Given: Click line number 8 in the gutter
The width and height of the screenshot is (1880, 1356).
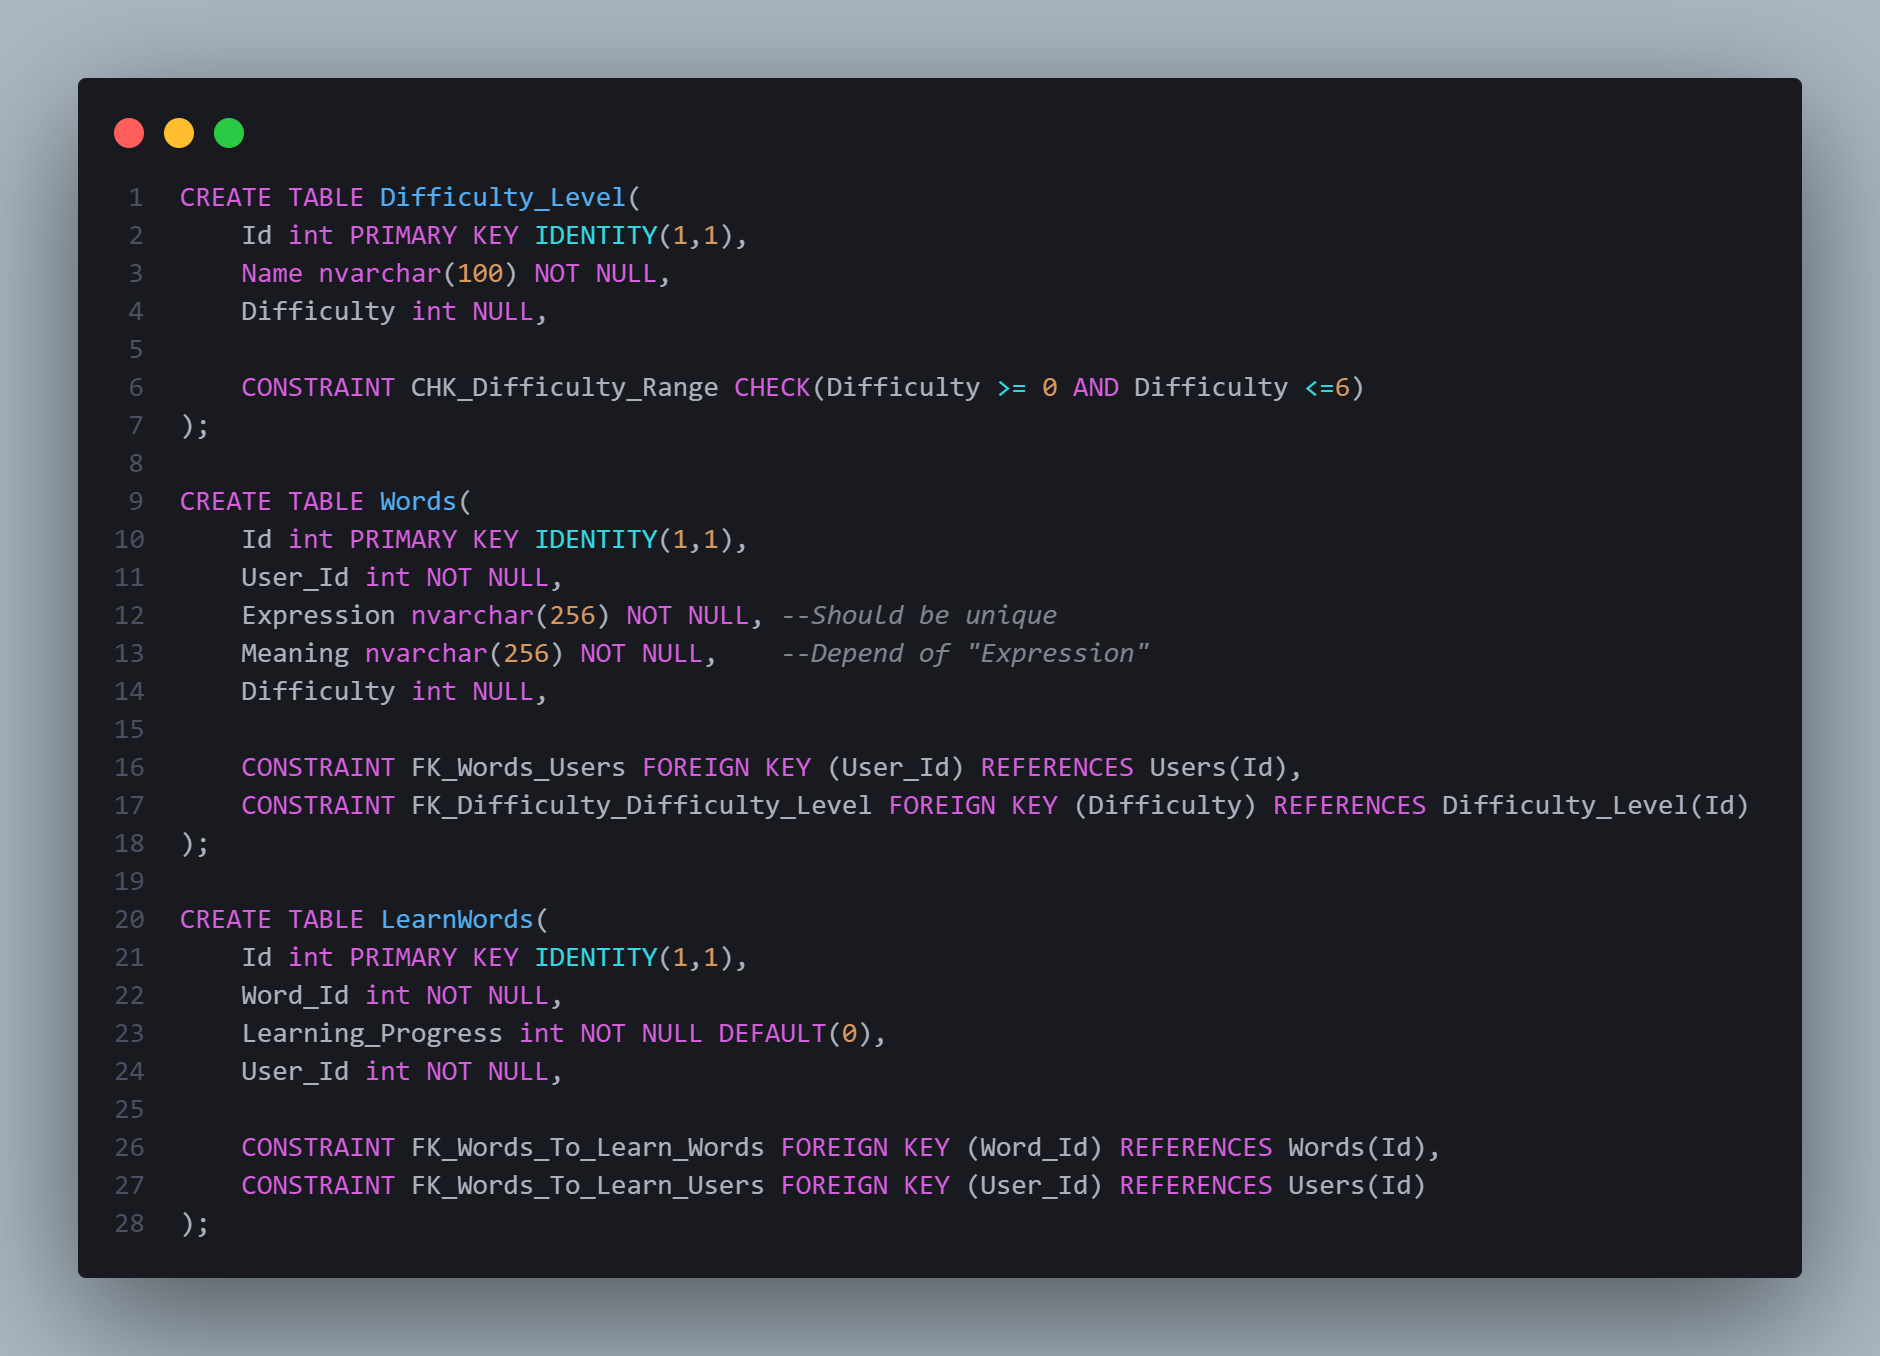Looking at the screenshot, I should click(136, 463).
